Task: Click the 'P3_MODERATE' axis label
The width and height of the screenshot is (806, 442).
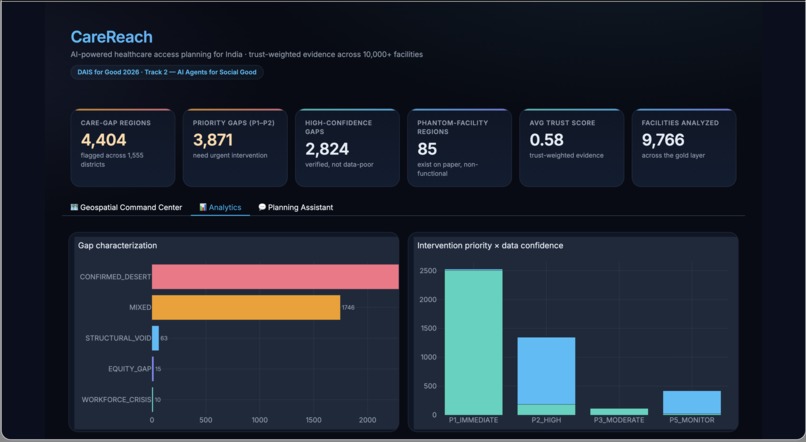Action: tap(619, 420)
